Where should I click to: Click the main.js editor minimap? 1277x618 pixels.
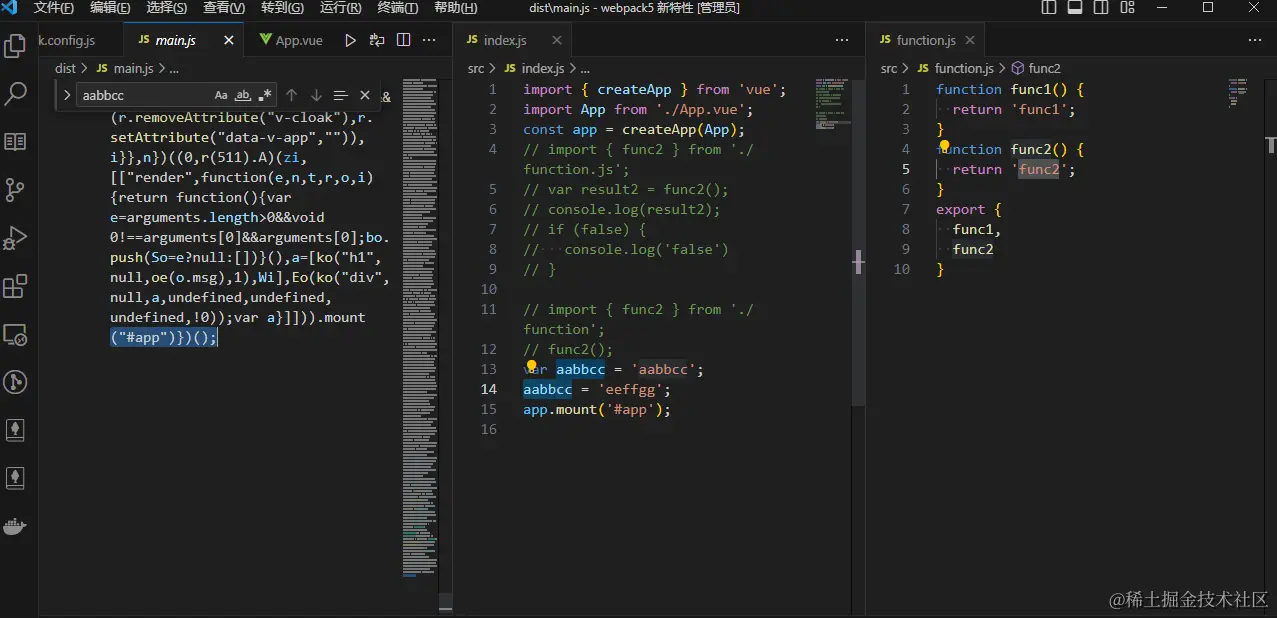[x=418, y=330]
